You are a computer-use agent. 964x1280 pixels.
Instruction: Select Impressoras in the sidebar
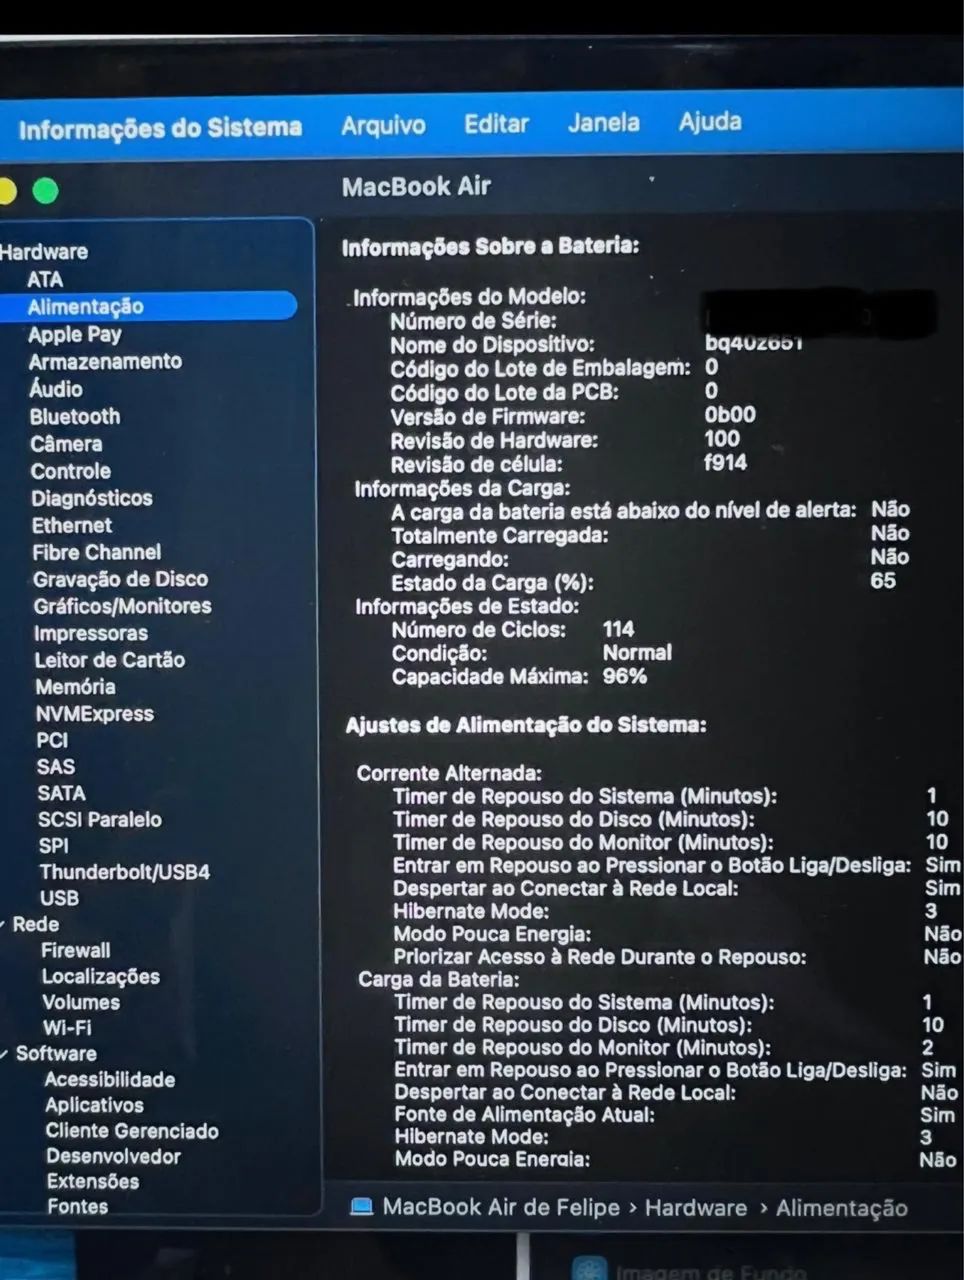(x=90, y=633)
